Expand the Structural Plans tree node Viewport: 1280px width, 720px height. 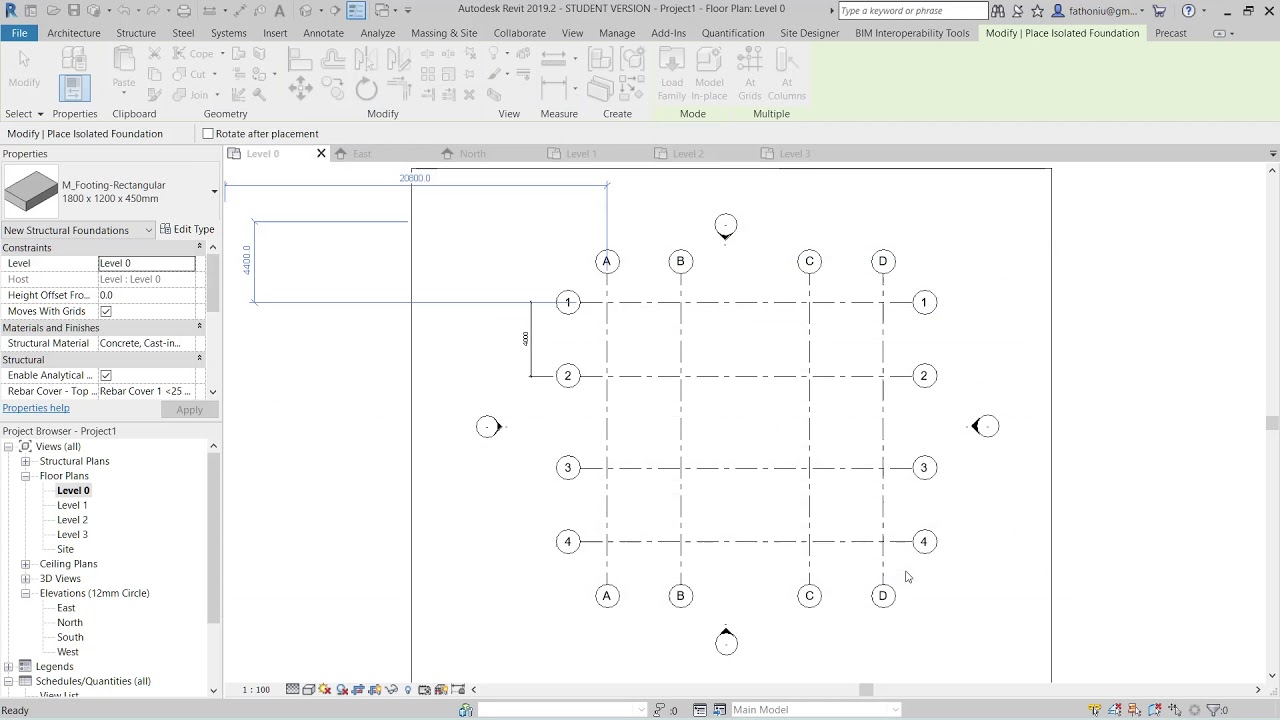pyautogui.click(x=26, y=461)
